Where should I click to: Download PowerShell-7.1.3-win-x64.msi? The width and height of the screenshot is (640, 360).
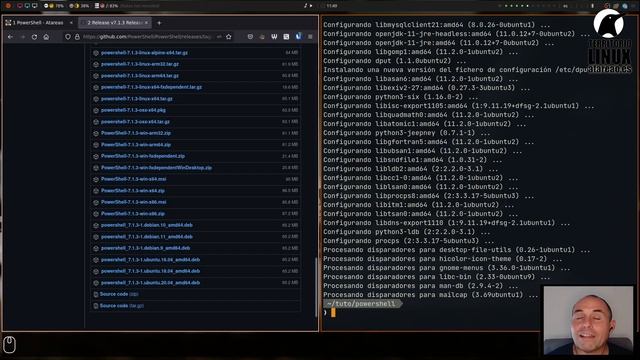pyautogui.click(x=133, y=179)
